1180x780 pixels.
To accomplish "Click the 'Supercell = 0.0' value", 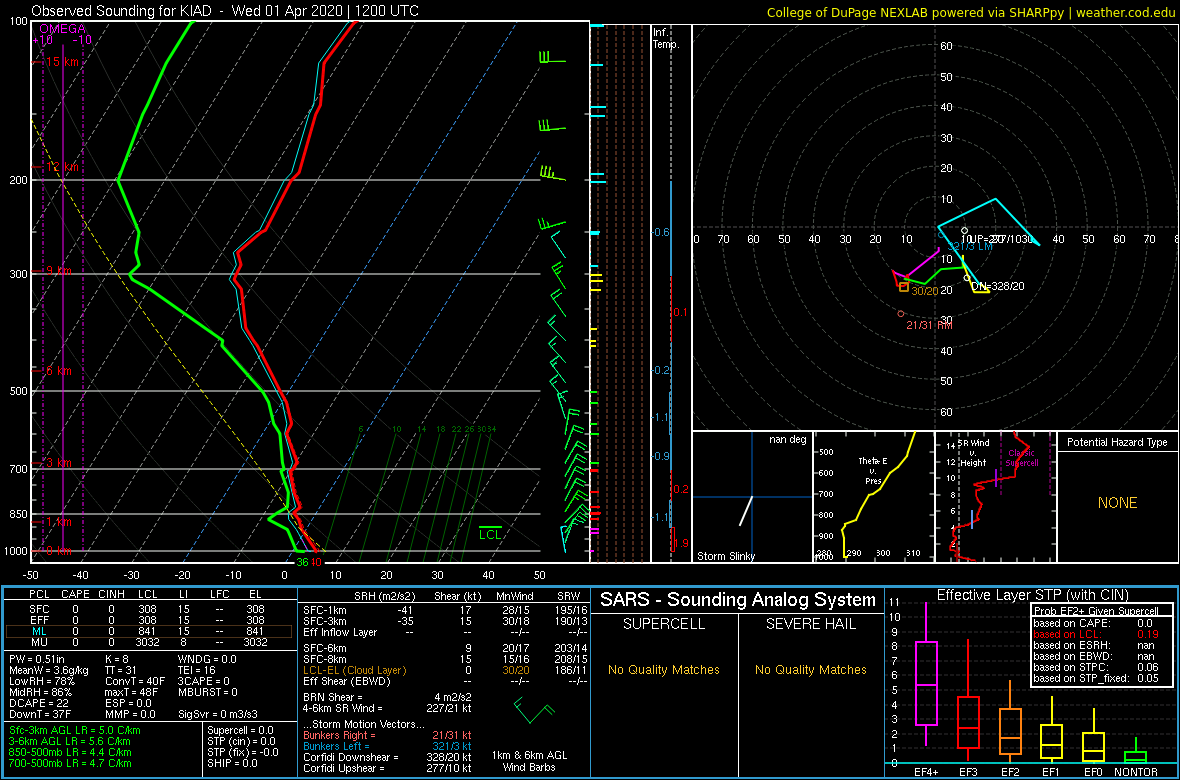I will (240, 730).
